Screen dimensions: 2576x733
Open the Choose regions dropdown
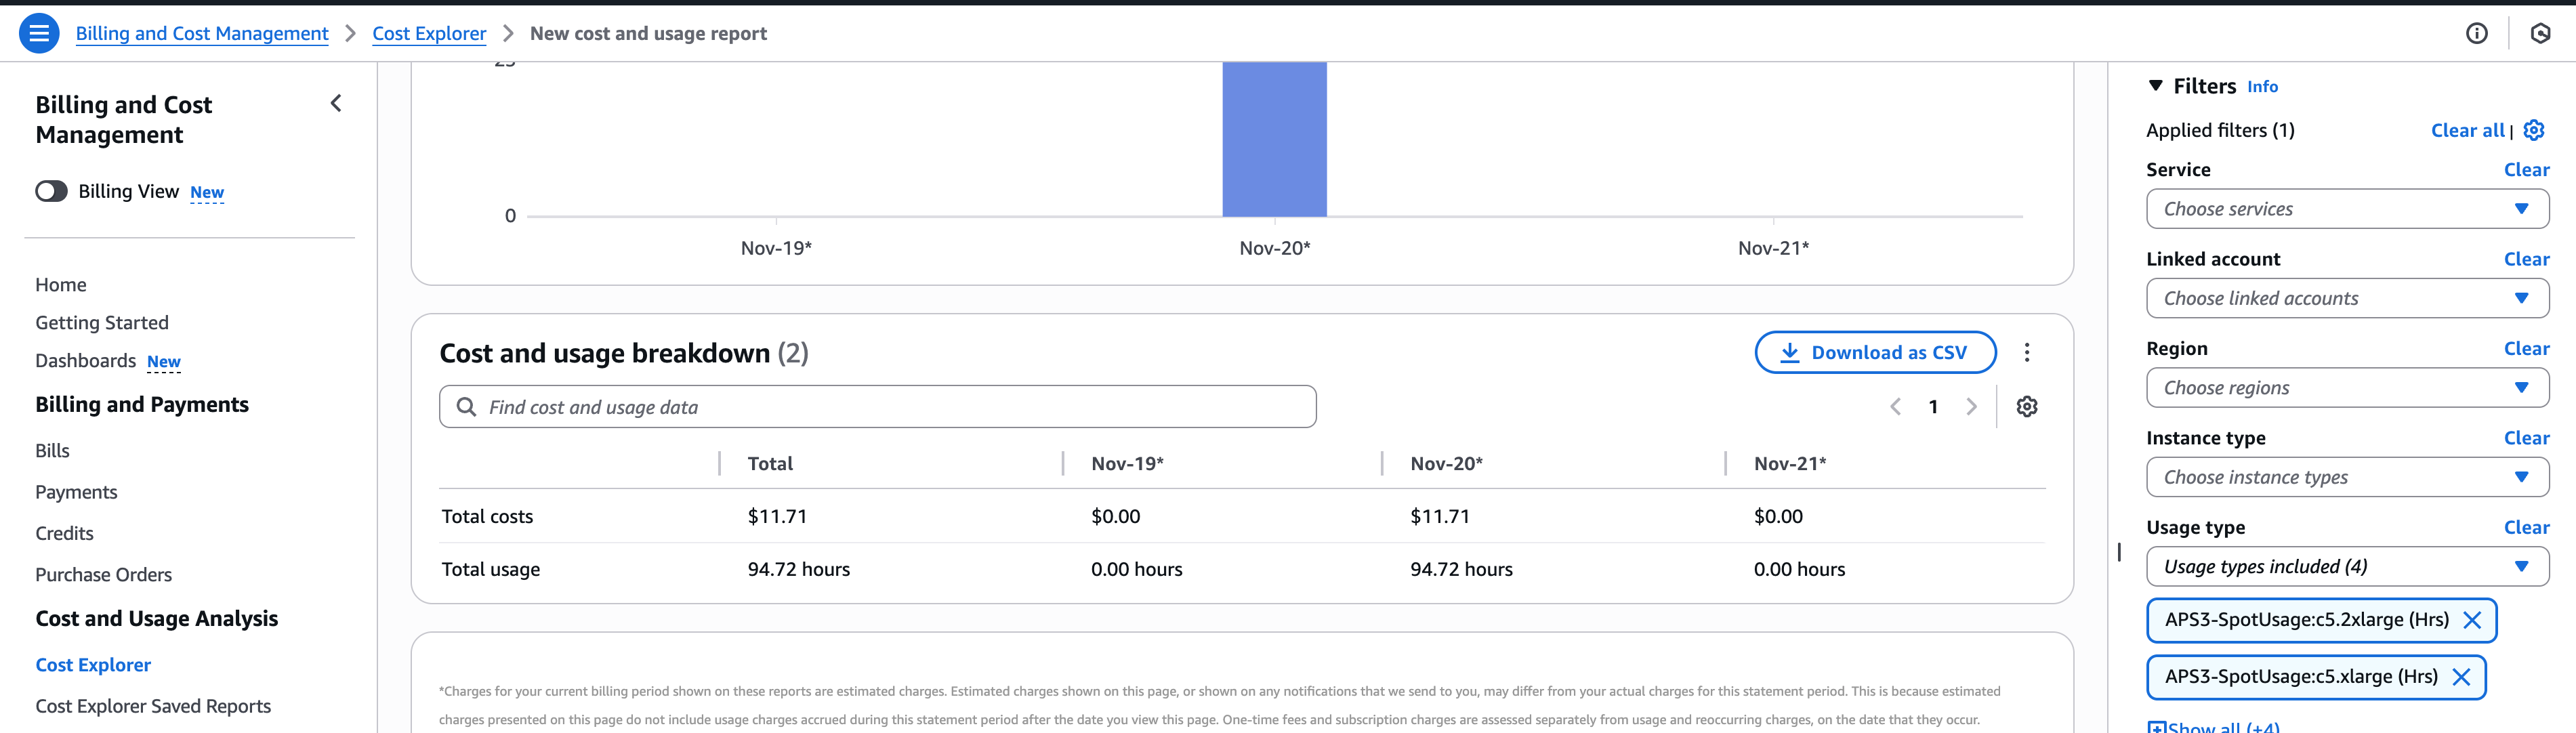tap(2346, 388)
